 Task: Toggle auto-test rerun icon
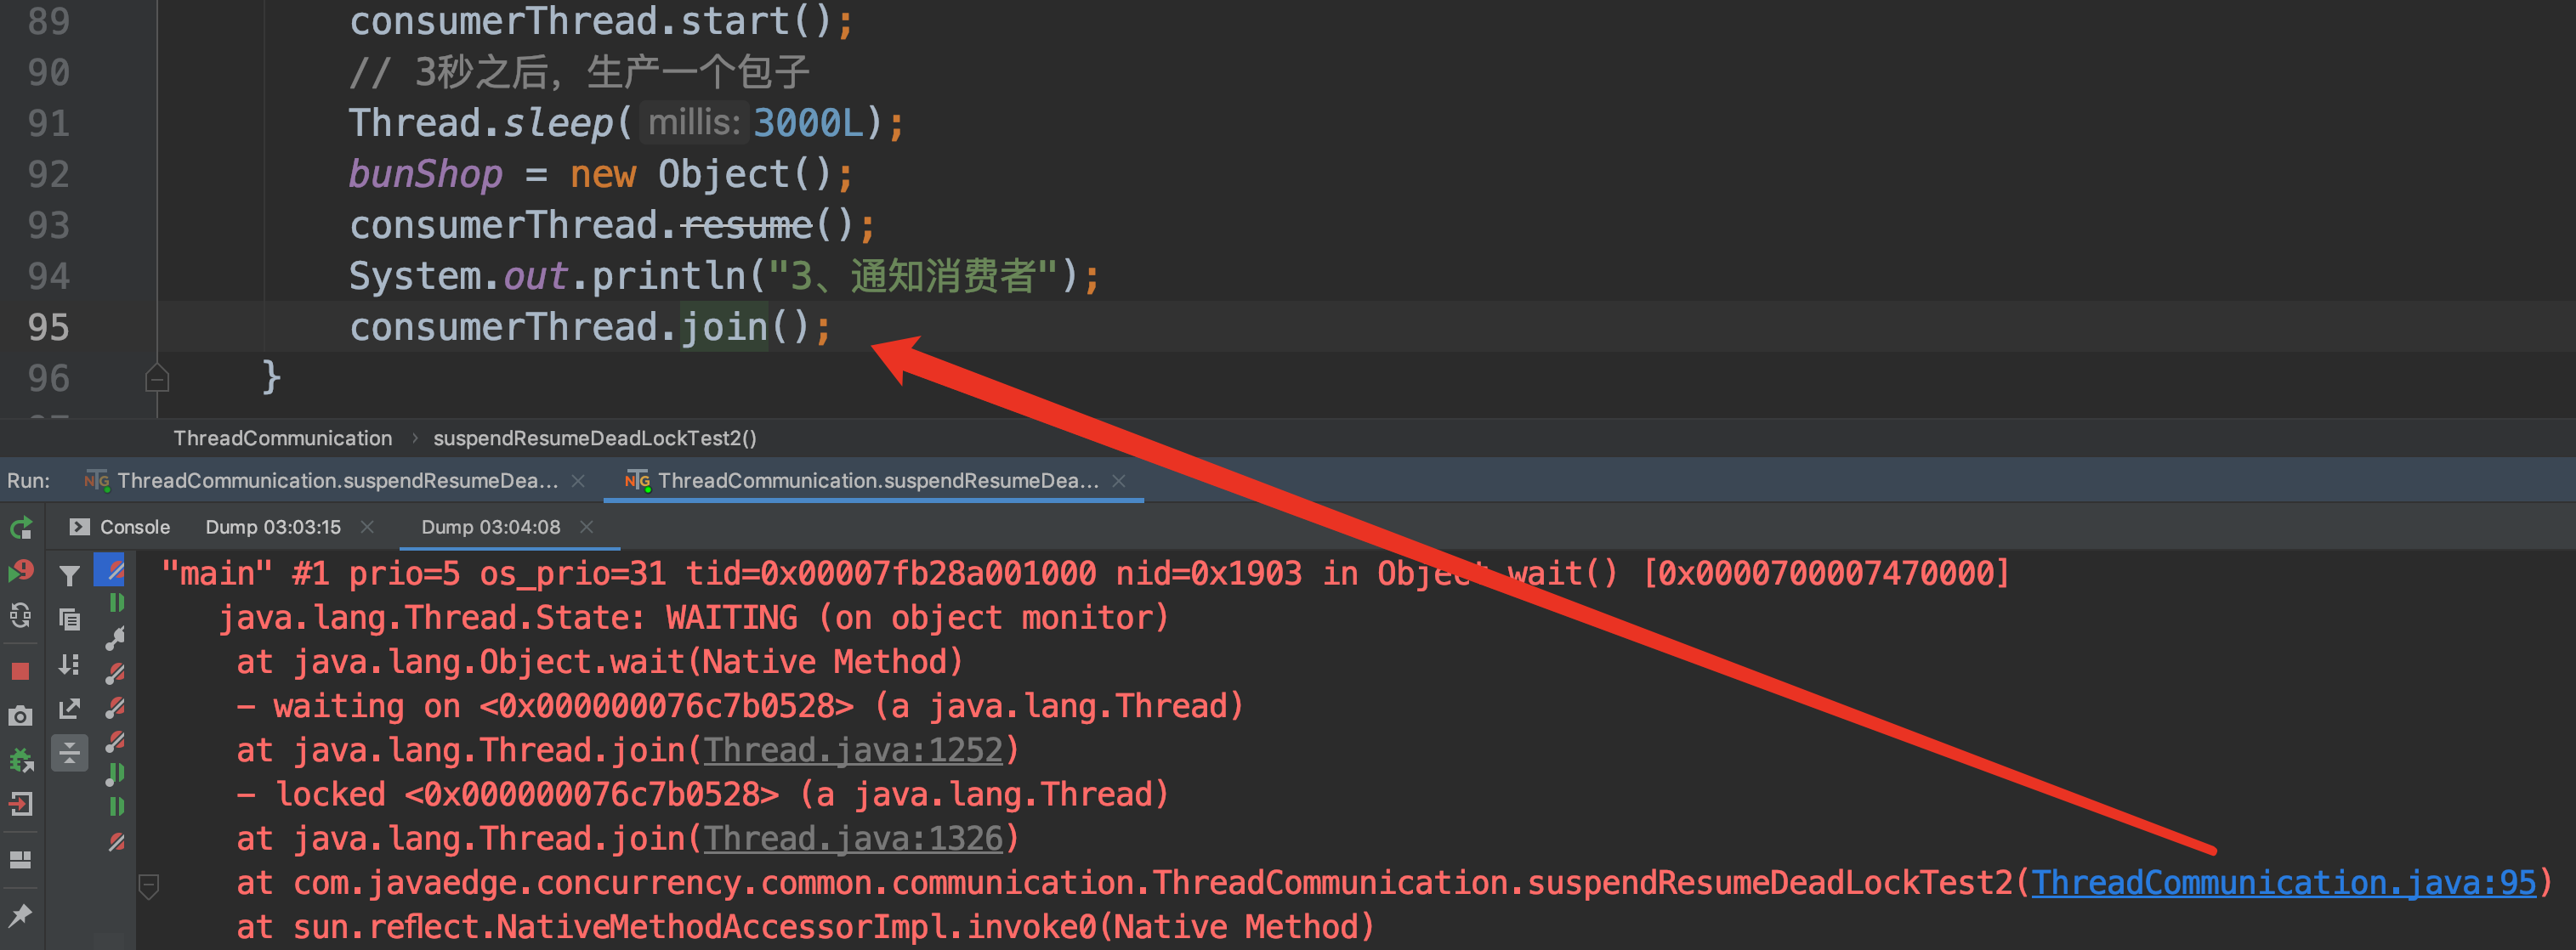pyautogui.click(x=21, y=616)
